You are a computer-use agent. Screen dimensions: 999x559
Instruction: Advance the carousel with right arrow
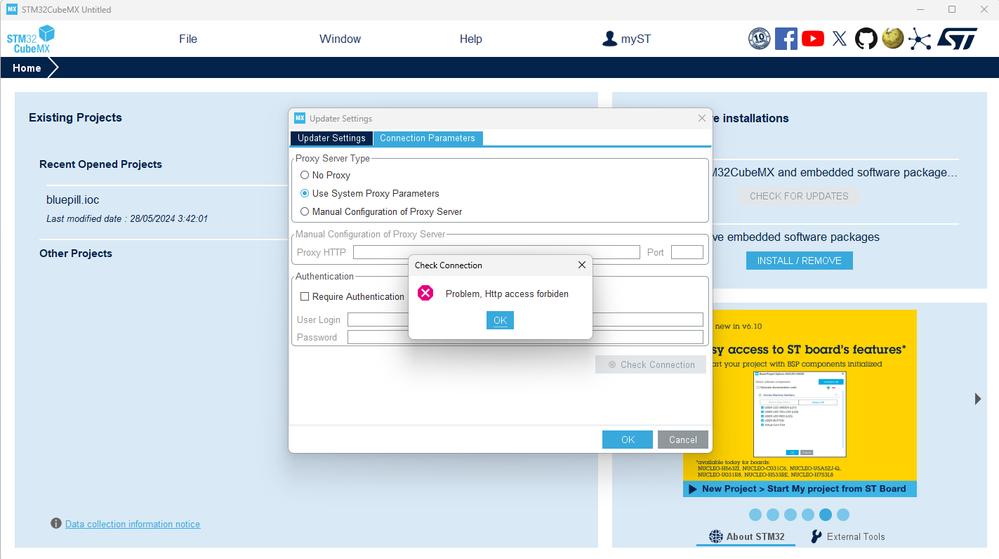pyautogui.click(x=977, y=399)
